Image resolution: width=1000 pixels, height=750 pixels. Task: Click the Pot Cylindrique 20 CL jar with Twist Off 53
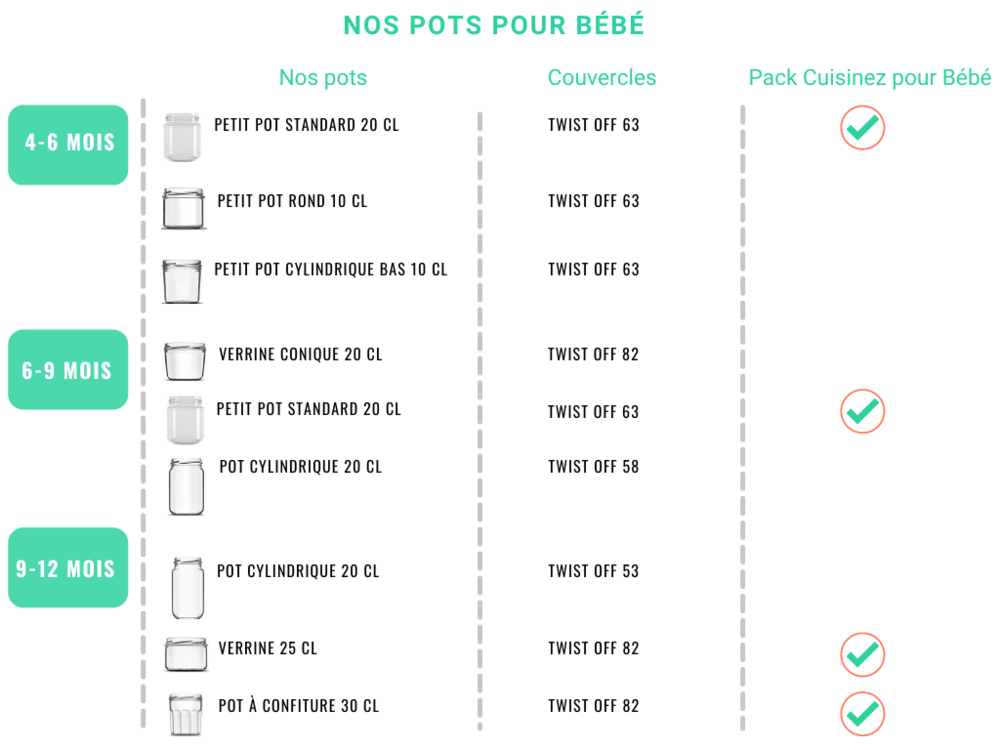[x=188, y=588]
